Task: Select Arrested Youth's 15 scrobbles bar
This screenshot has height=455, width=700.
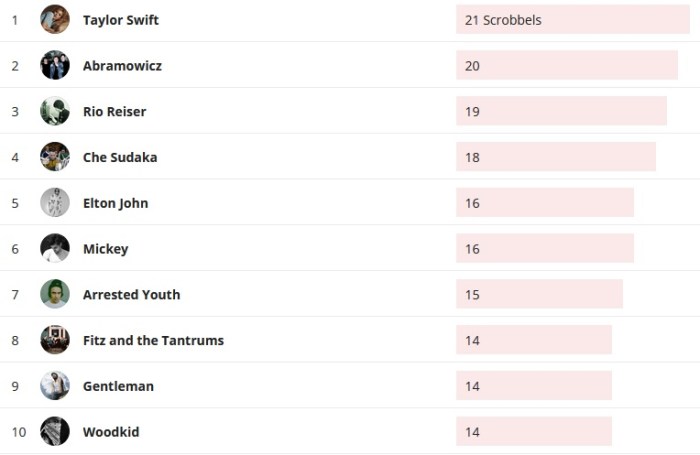Action: [539, 294]
